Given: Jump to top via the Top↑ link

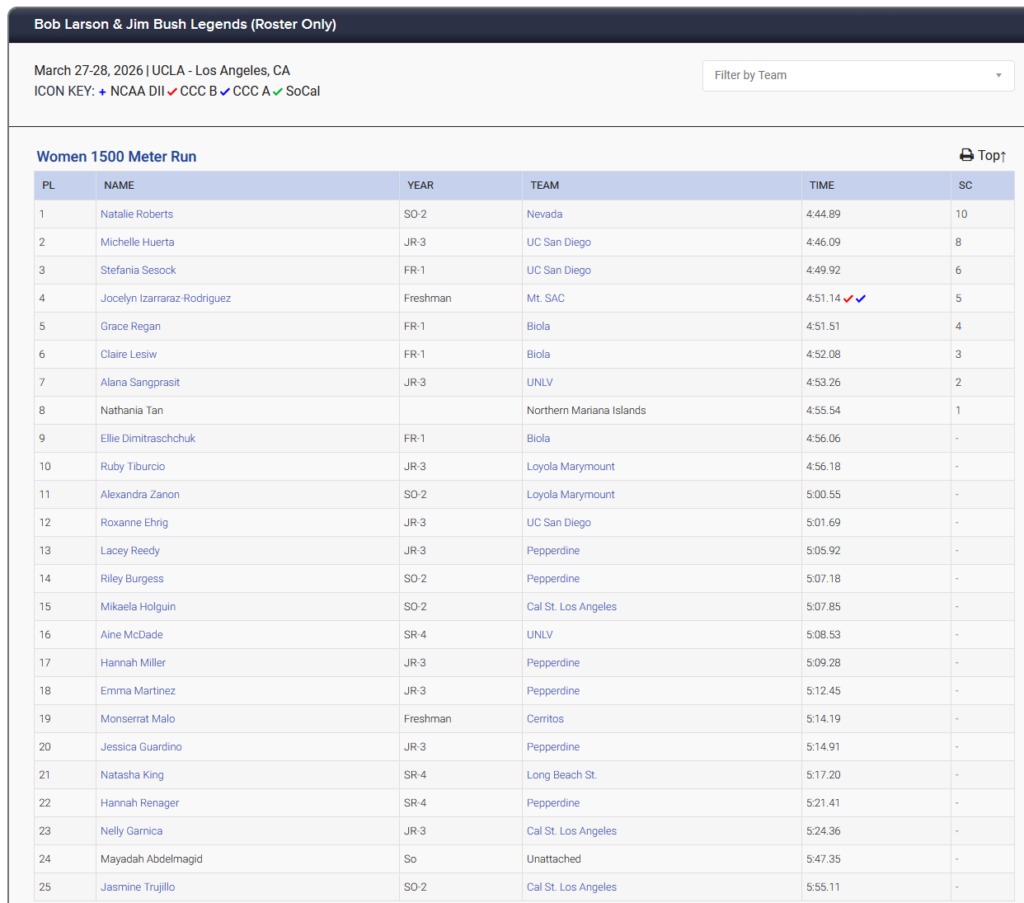Looking at the screenshot, I should point(991,155).
